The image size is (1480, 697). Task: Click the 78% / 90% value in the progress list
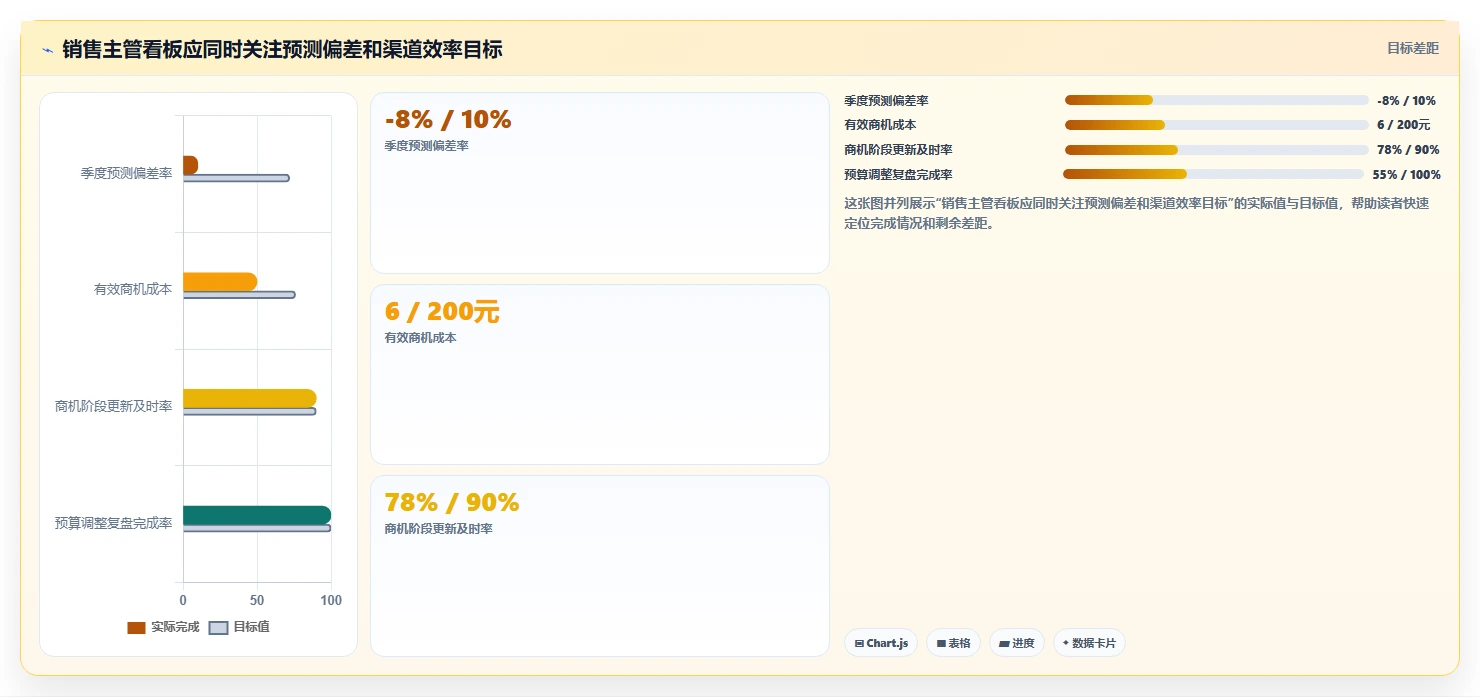pyautogui.click(x=1408, y=150)
